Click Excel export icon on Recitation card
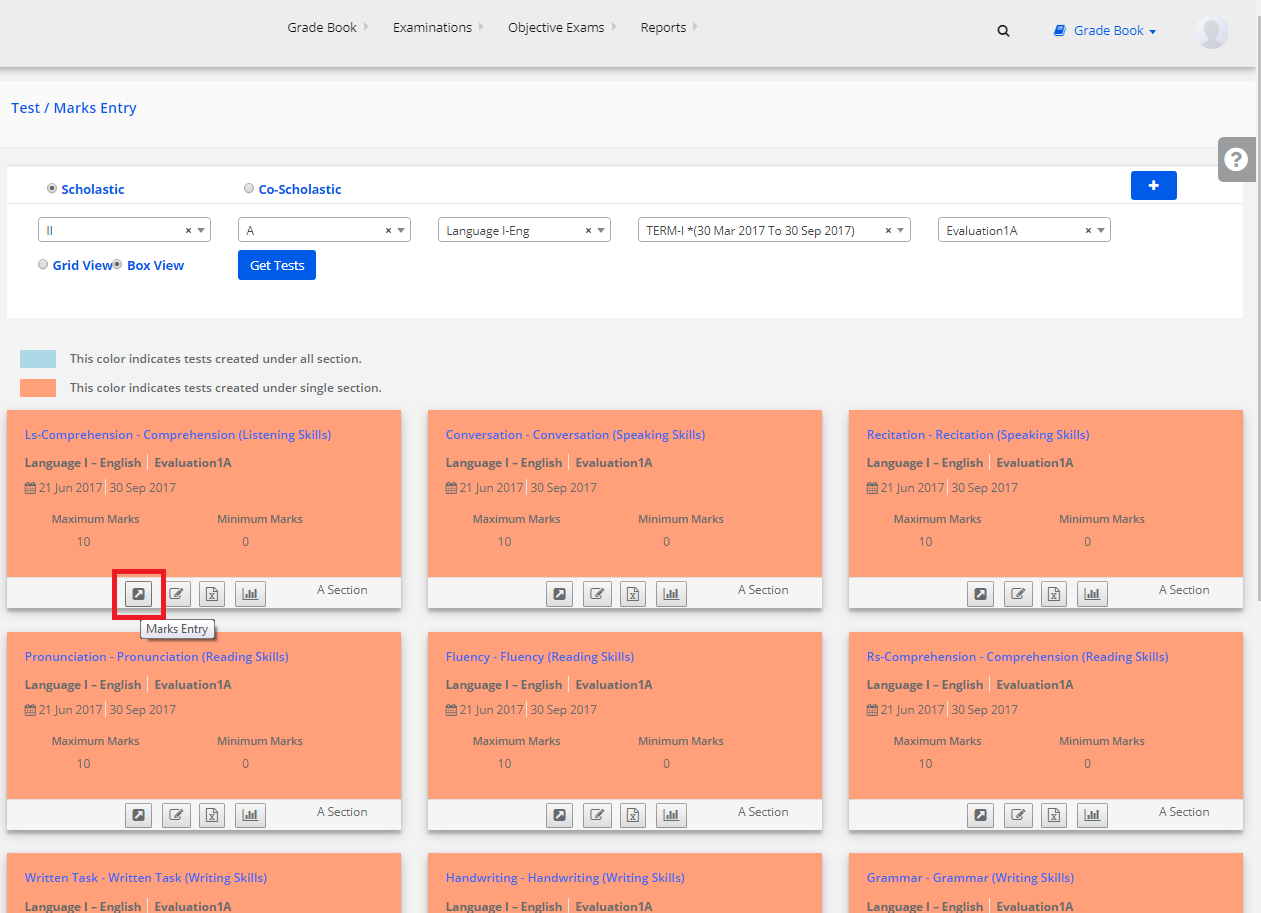The width and height of the screenshot is (1261, 913). (x=1054, y=594)
